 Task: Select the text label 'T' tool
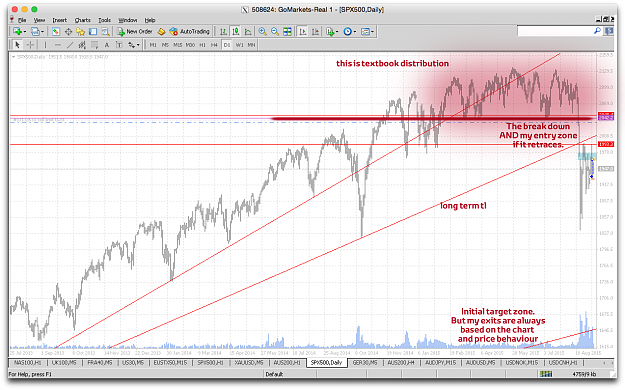119,45
